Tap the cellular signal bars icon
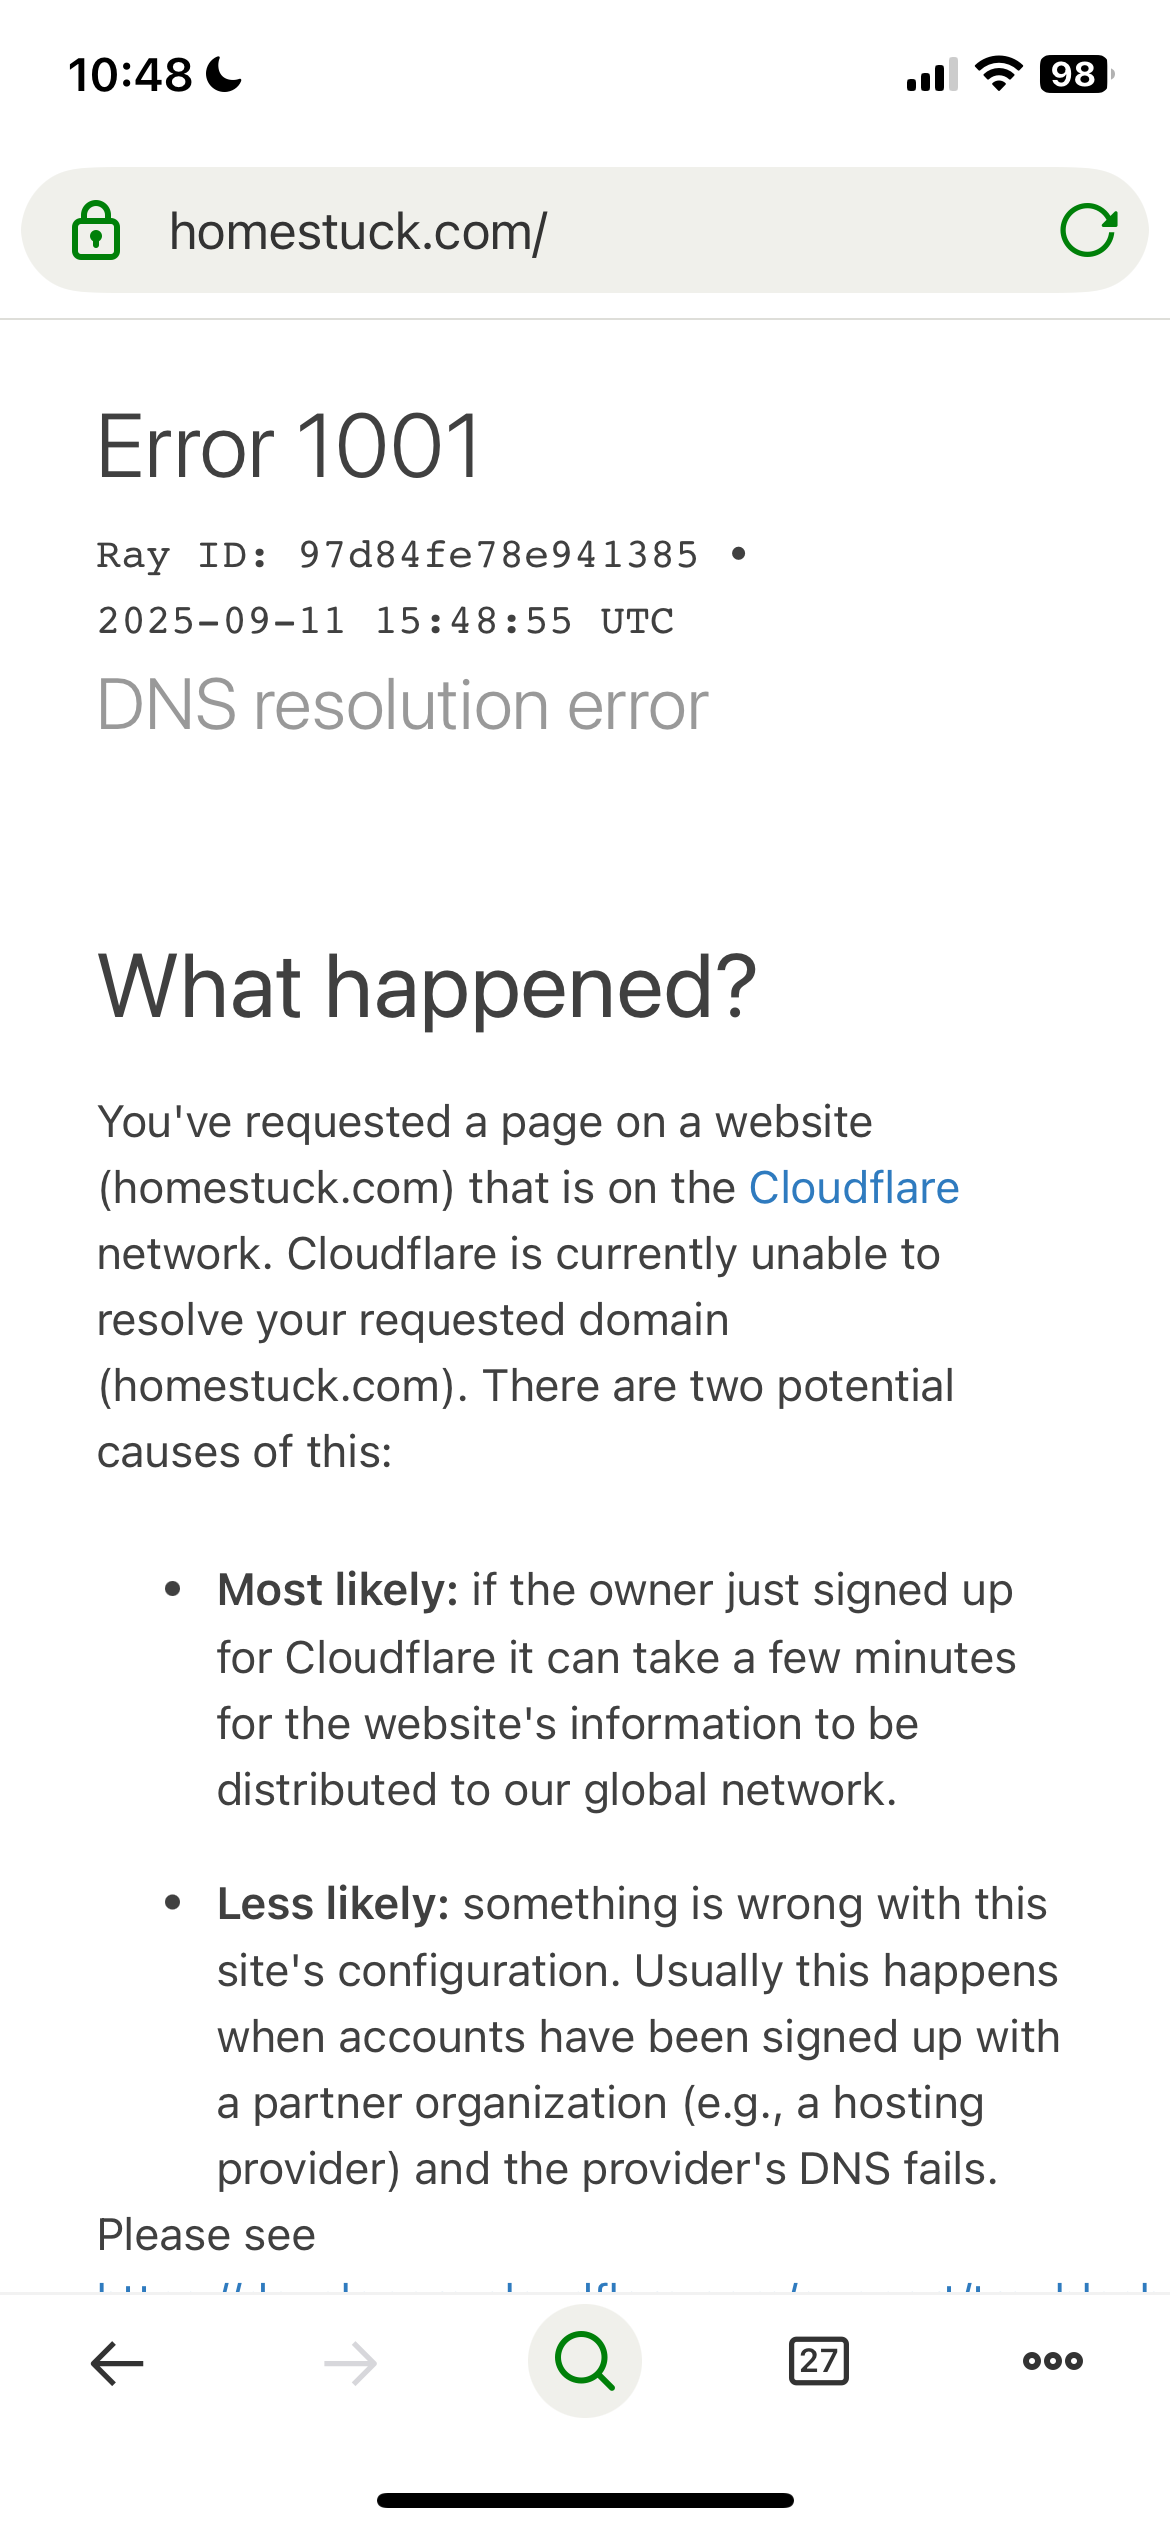This screenshot has width=1170, height=2532. 932,75
